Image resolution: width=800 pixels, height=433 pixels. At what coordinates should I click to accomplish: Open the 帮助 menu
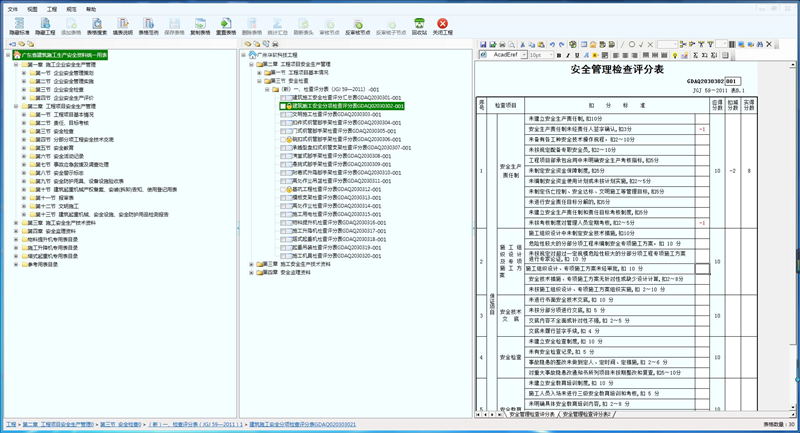click(x=91, y=9)
